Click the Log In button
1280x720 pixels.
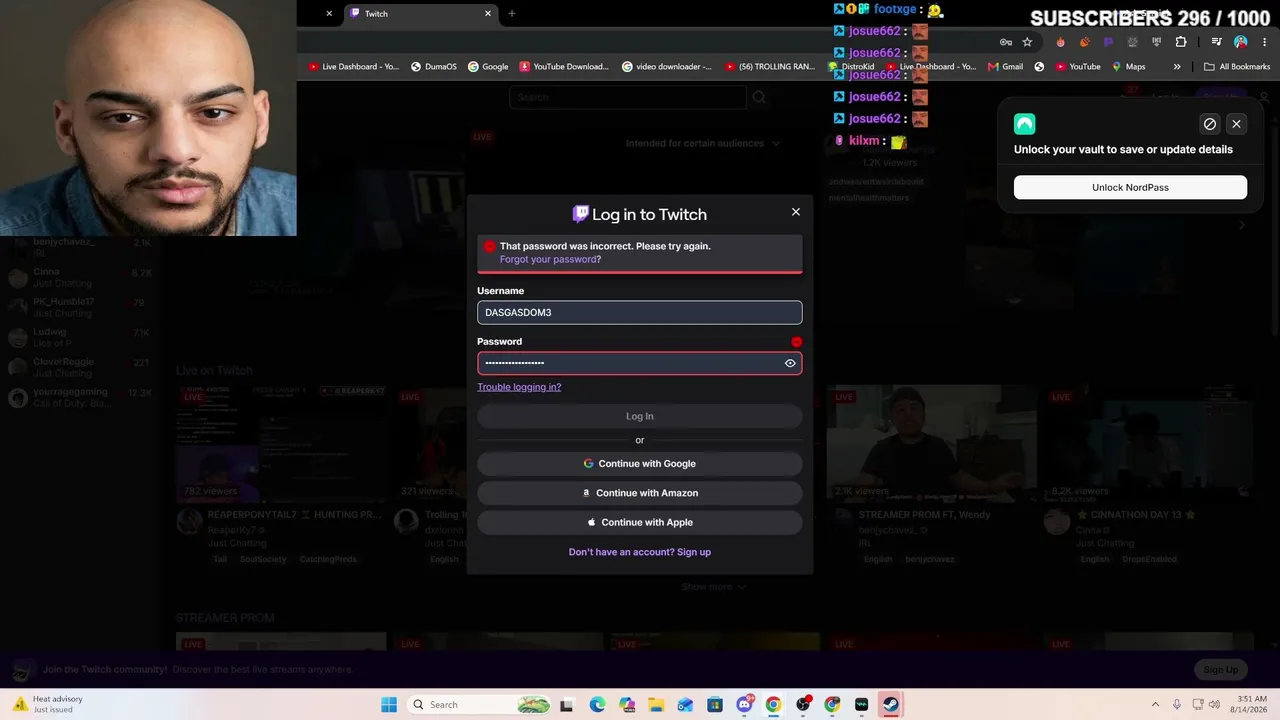coord(640,416)
